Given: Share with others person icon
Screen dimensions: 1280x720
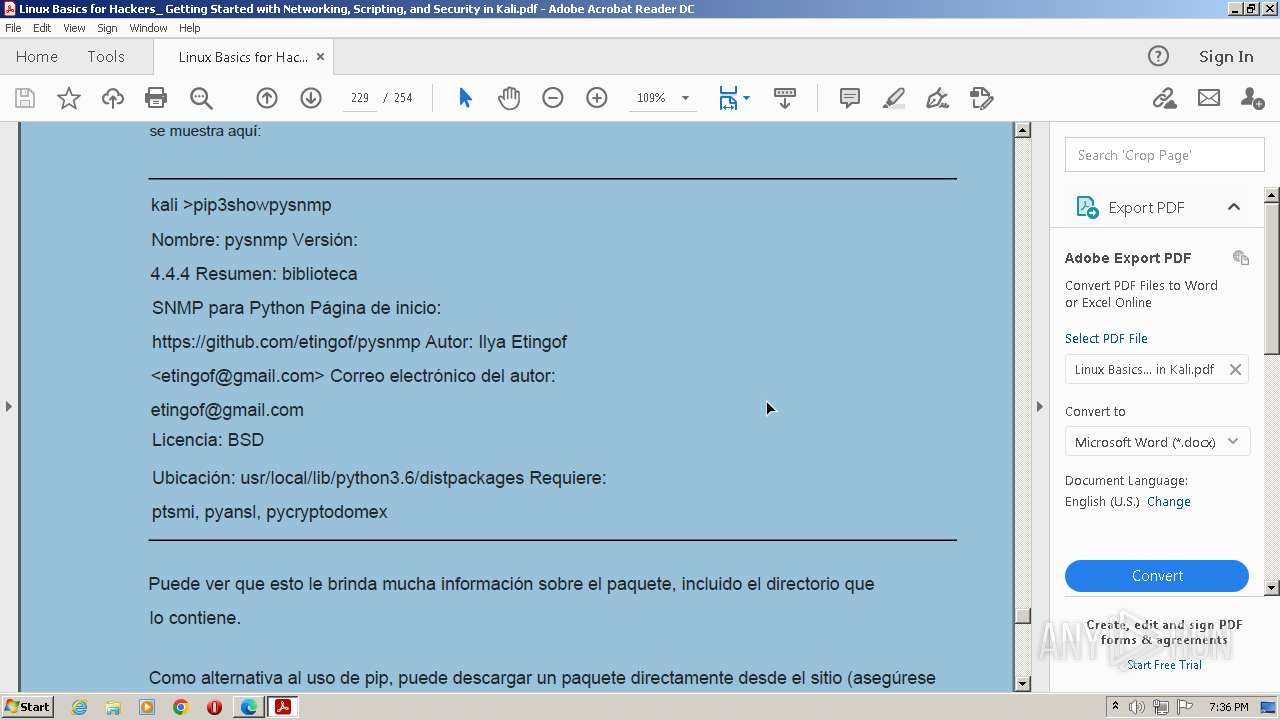Looking at the screenshot, I should pyautogui.click(x=1252, y=98).
